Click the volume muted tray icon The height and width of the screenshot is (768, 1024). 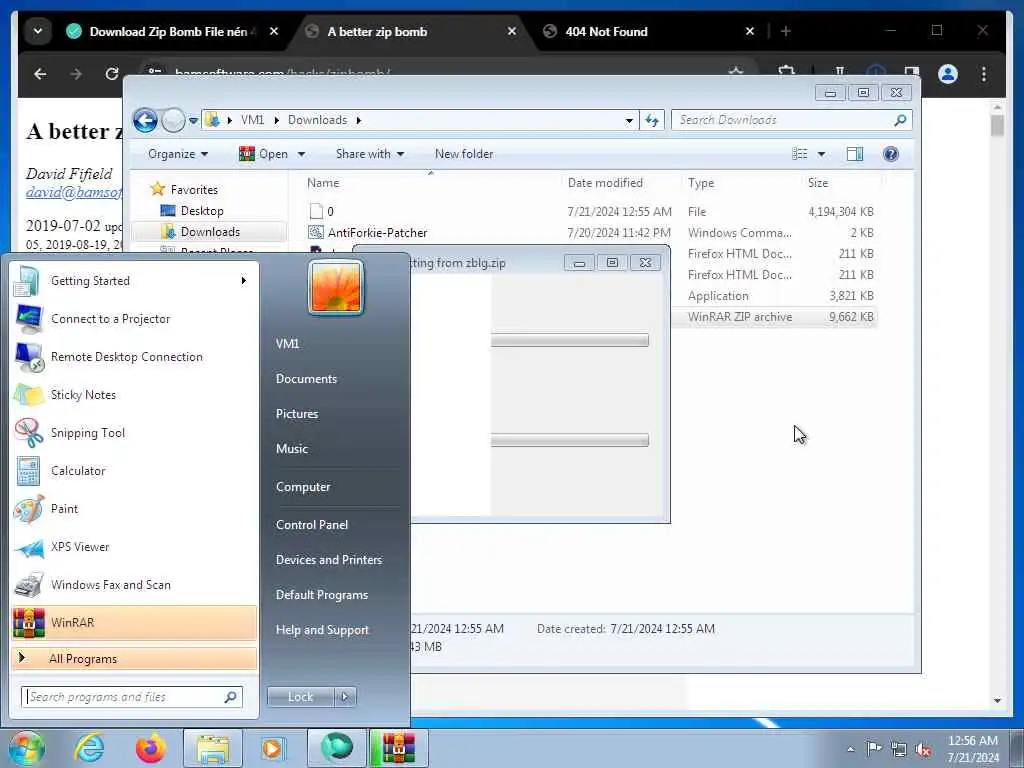pos(923,750)
